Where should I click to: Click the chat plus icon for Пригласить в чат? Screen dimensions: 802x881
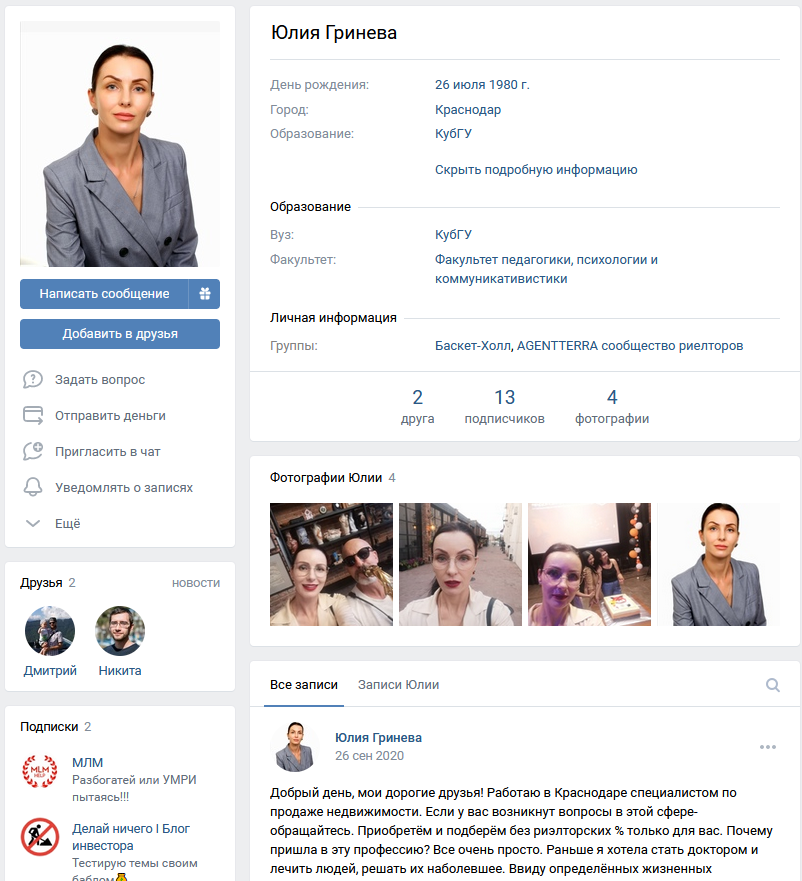tap(33, 451)
